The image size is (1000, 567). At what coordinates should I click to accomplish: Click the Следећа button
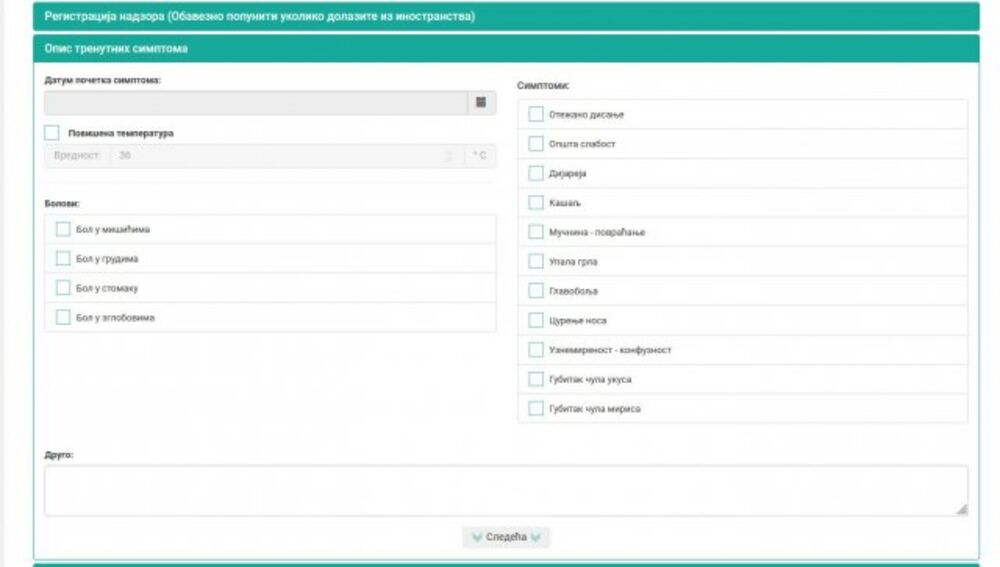coord(506,537)
